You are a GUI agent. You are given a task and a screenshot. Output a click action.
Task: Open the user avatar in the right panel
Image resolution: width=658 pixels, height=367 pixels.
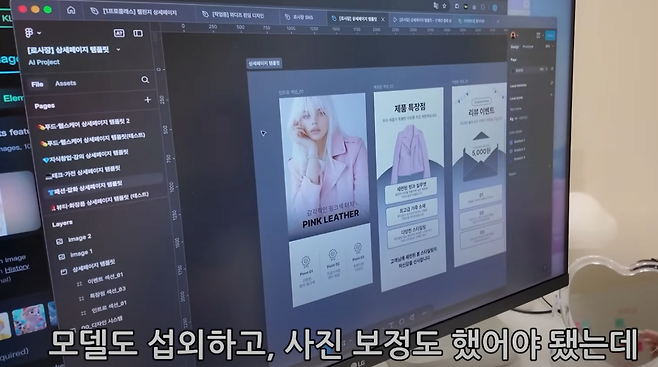point(513,35)
